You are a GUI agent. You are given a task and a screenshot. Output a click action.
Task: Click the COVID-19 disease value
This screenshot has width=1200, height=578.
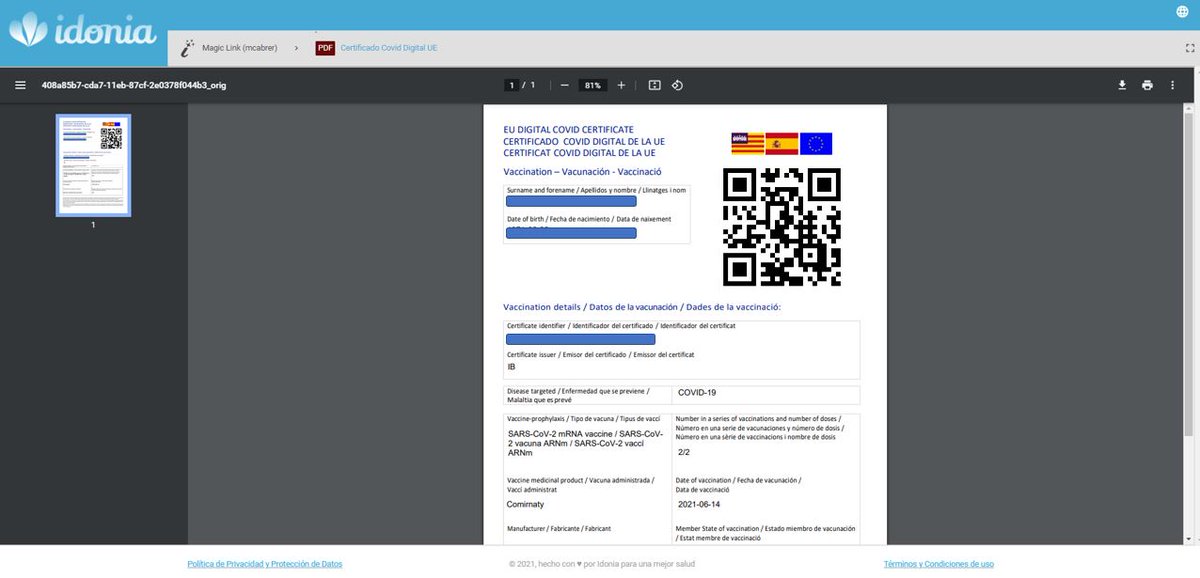pyautogui.click(x=697, y=393)
